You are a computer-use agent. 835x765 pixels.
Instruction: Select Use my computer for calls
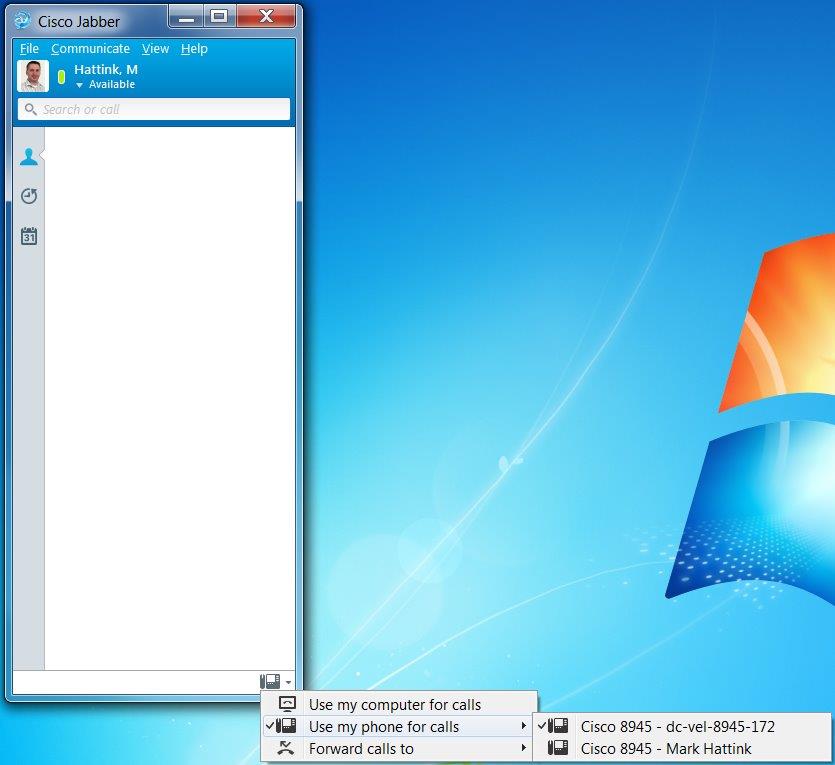click(x=399, y=704)
